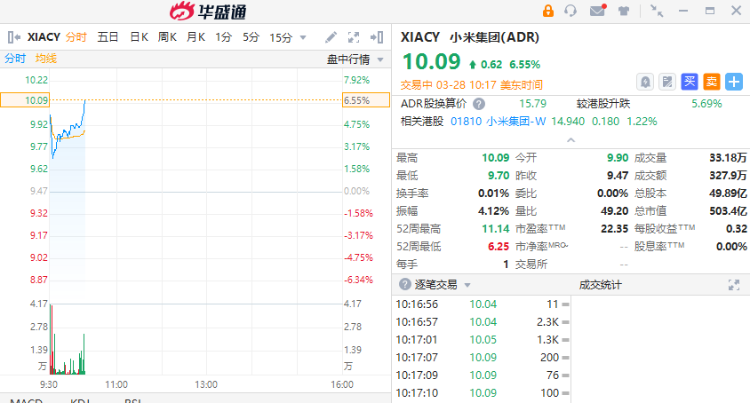Click the 华盛通 logo in title bar

[208, 11]
